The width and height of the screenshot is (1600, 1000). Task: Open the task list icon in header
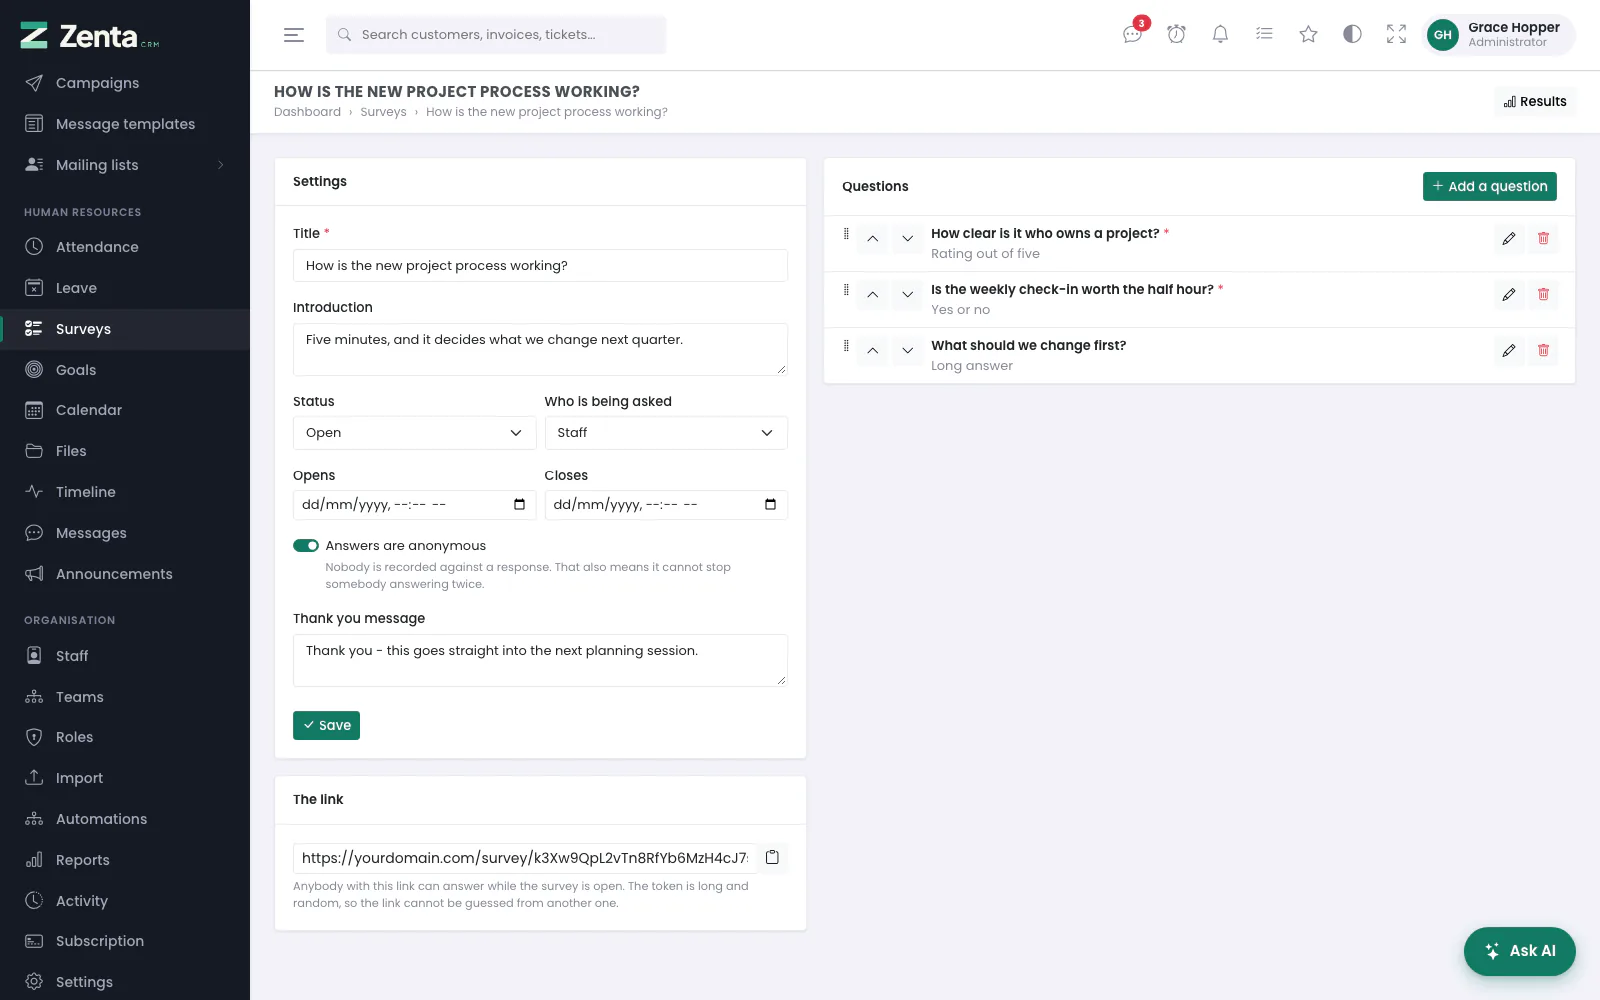1264,34
